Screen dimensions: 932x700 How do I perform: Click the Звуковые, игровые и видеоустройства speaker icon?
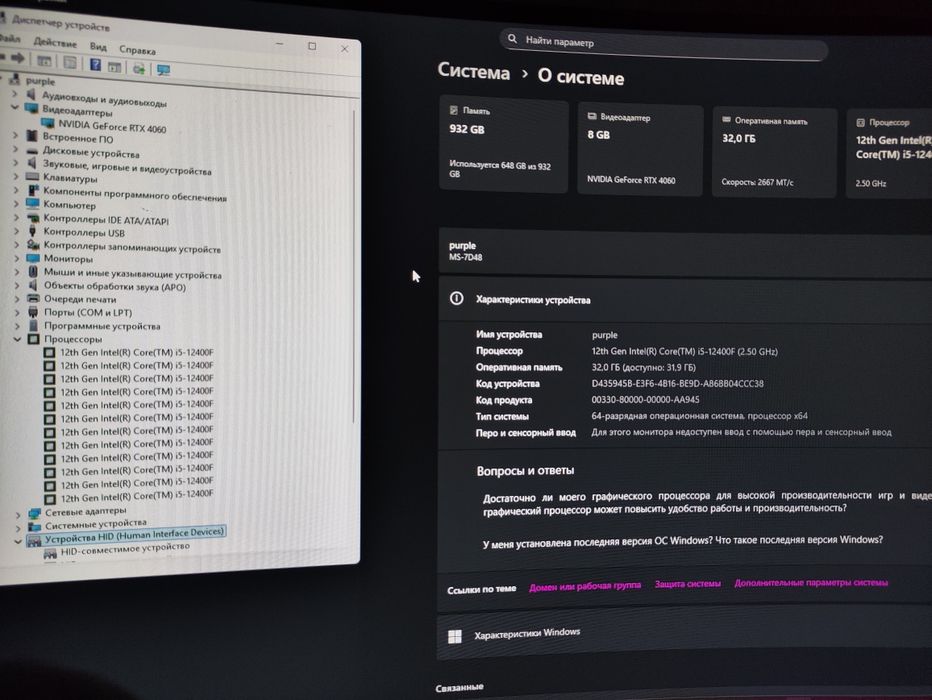pos(32,163)
